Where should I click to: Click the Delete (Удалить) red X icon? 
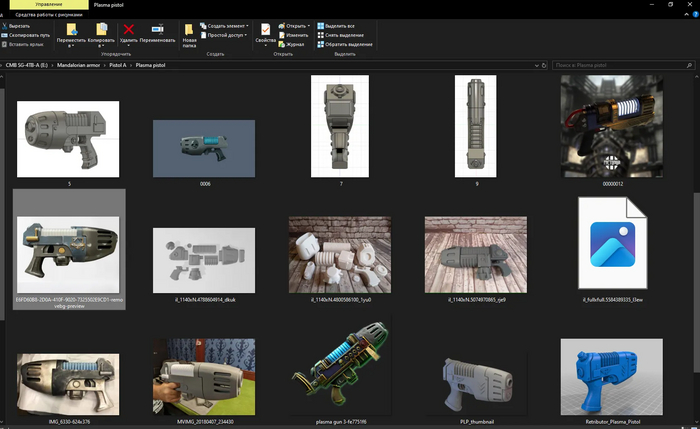point(128,30)
